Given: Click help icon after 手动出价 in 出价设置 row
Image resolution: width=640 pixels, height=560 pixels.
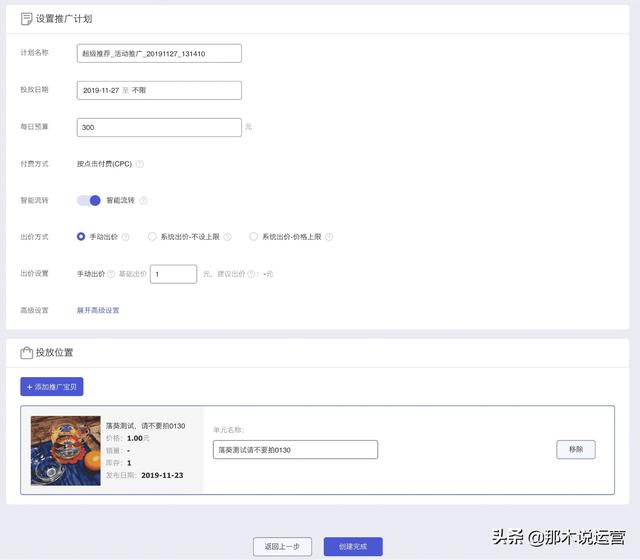Looking at the screenshot, I should [x=111, y=274].
